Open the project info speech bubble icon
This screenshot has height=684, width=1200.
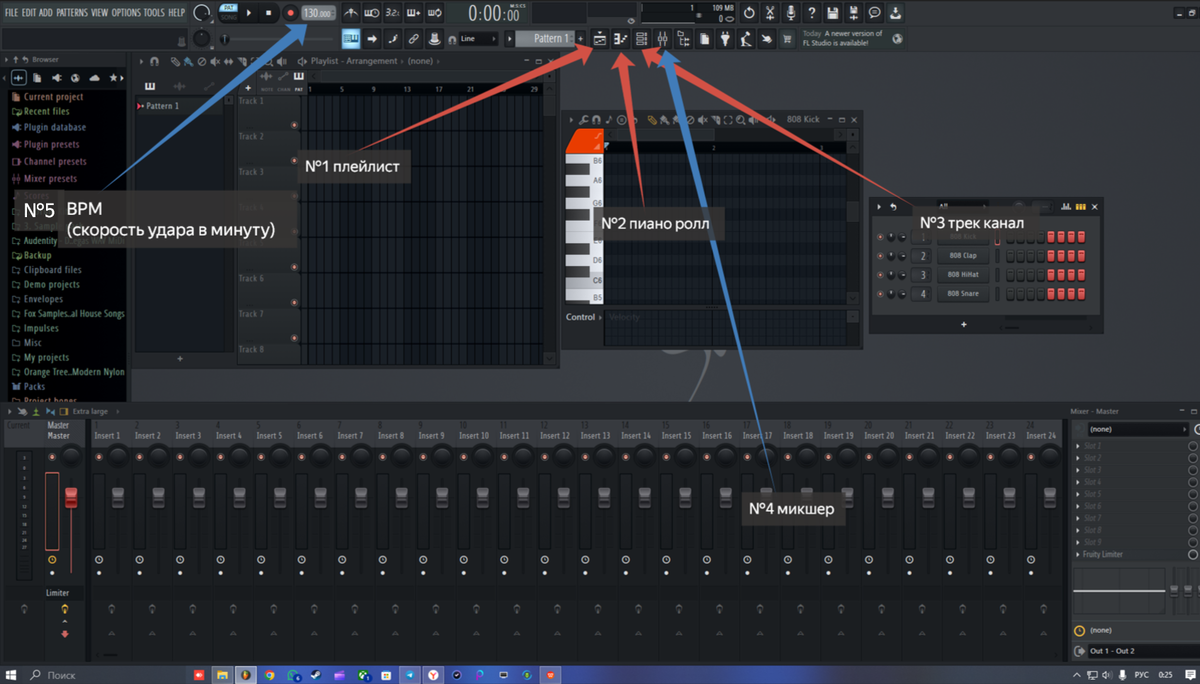875,13
